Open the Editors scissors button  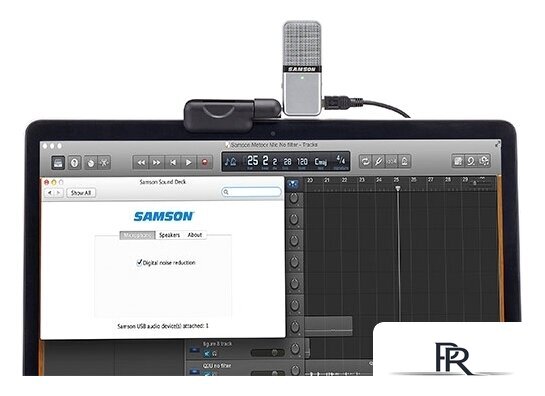click(104, 162)
